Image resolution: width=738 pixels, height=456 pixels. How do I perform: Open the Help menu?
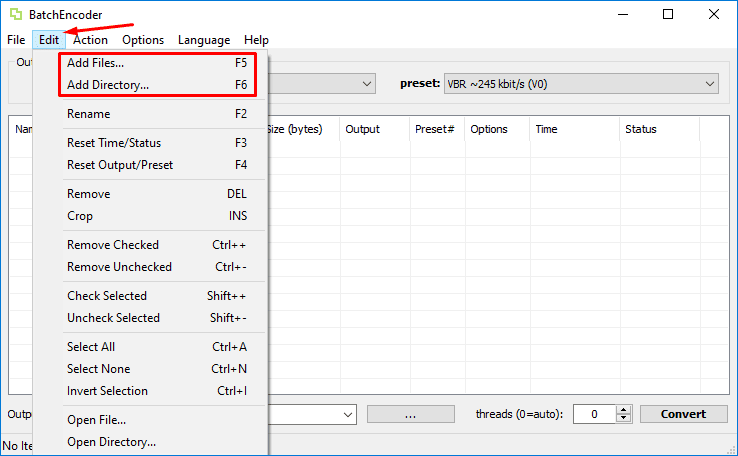tap(256, 40)
